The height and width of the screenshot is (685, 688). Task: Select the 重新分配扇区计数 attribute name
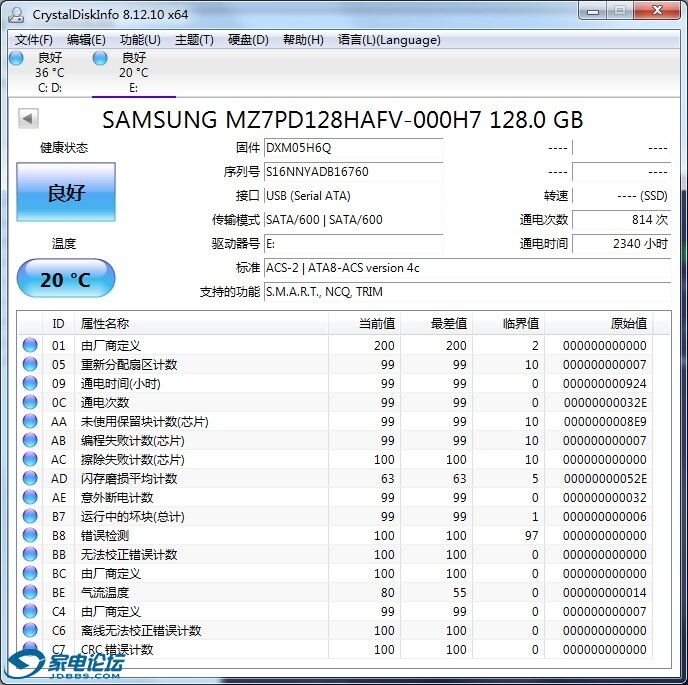coord(129,365)
